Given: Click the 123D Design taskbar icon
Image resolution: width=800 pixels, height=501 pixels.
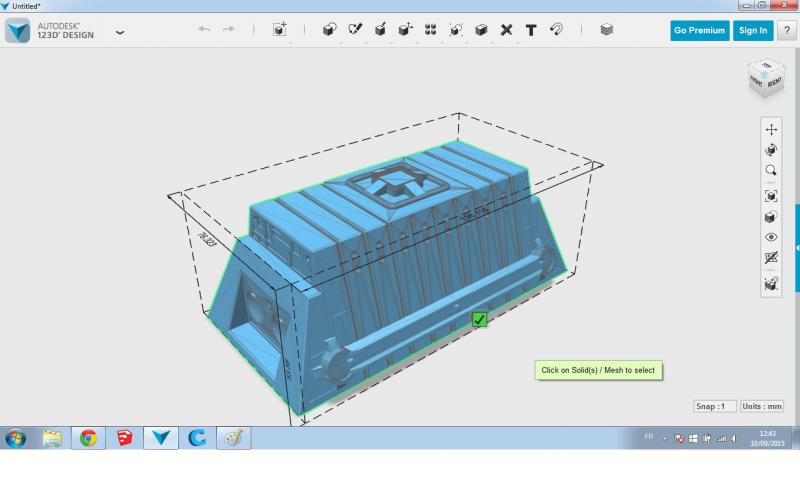Looking at the screenshot, I should 161,438.
